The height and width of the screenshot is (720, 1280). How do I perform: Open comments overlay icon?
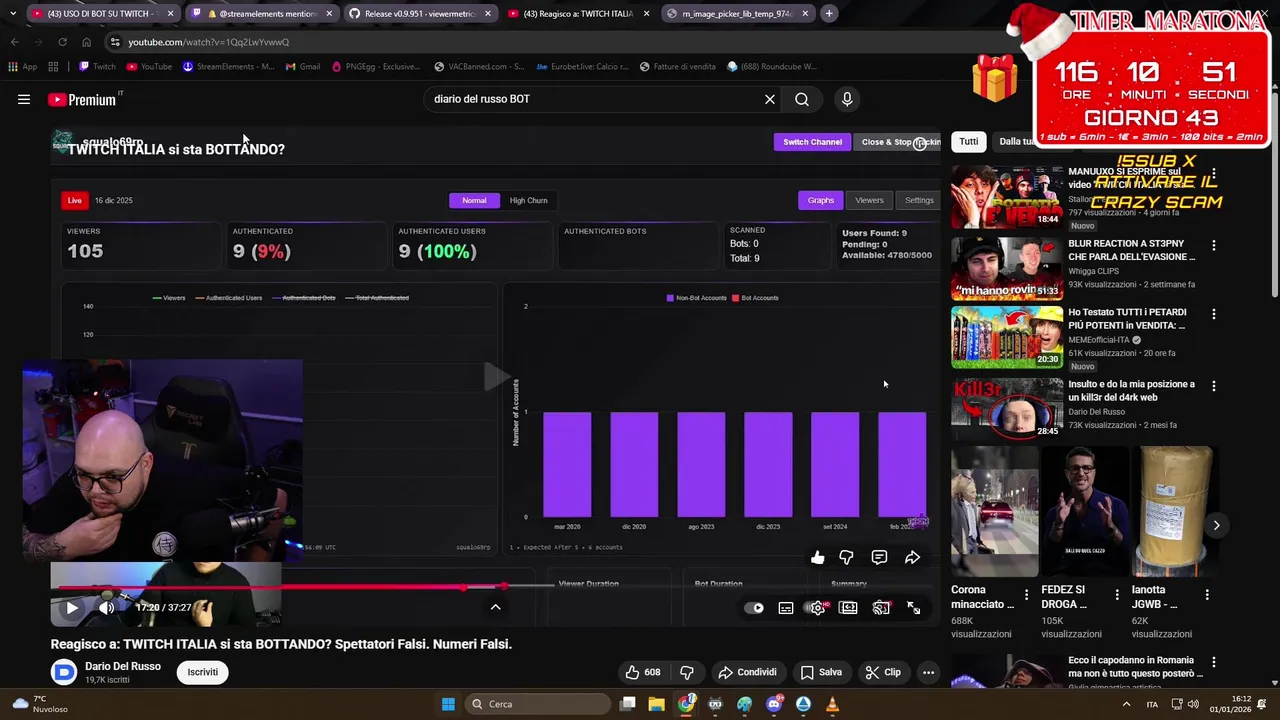[x=879, y=557]
